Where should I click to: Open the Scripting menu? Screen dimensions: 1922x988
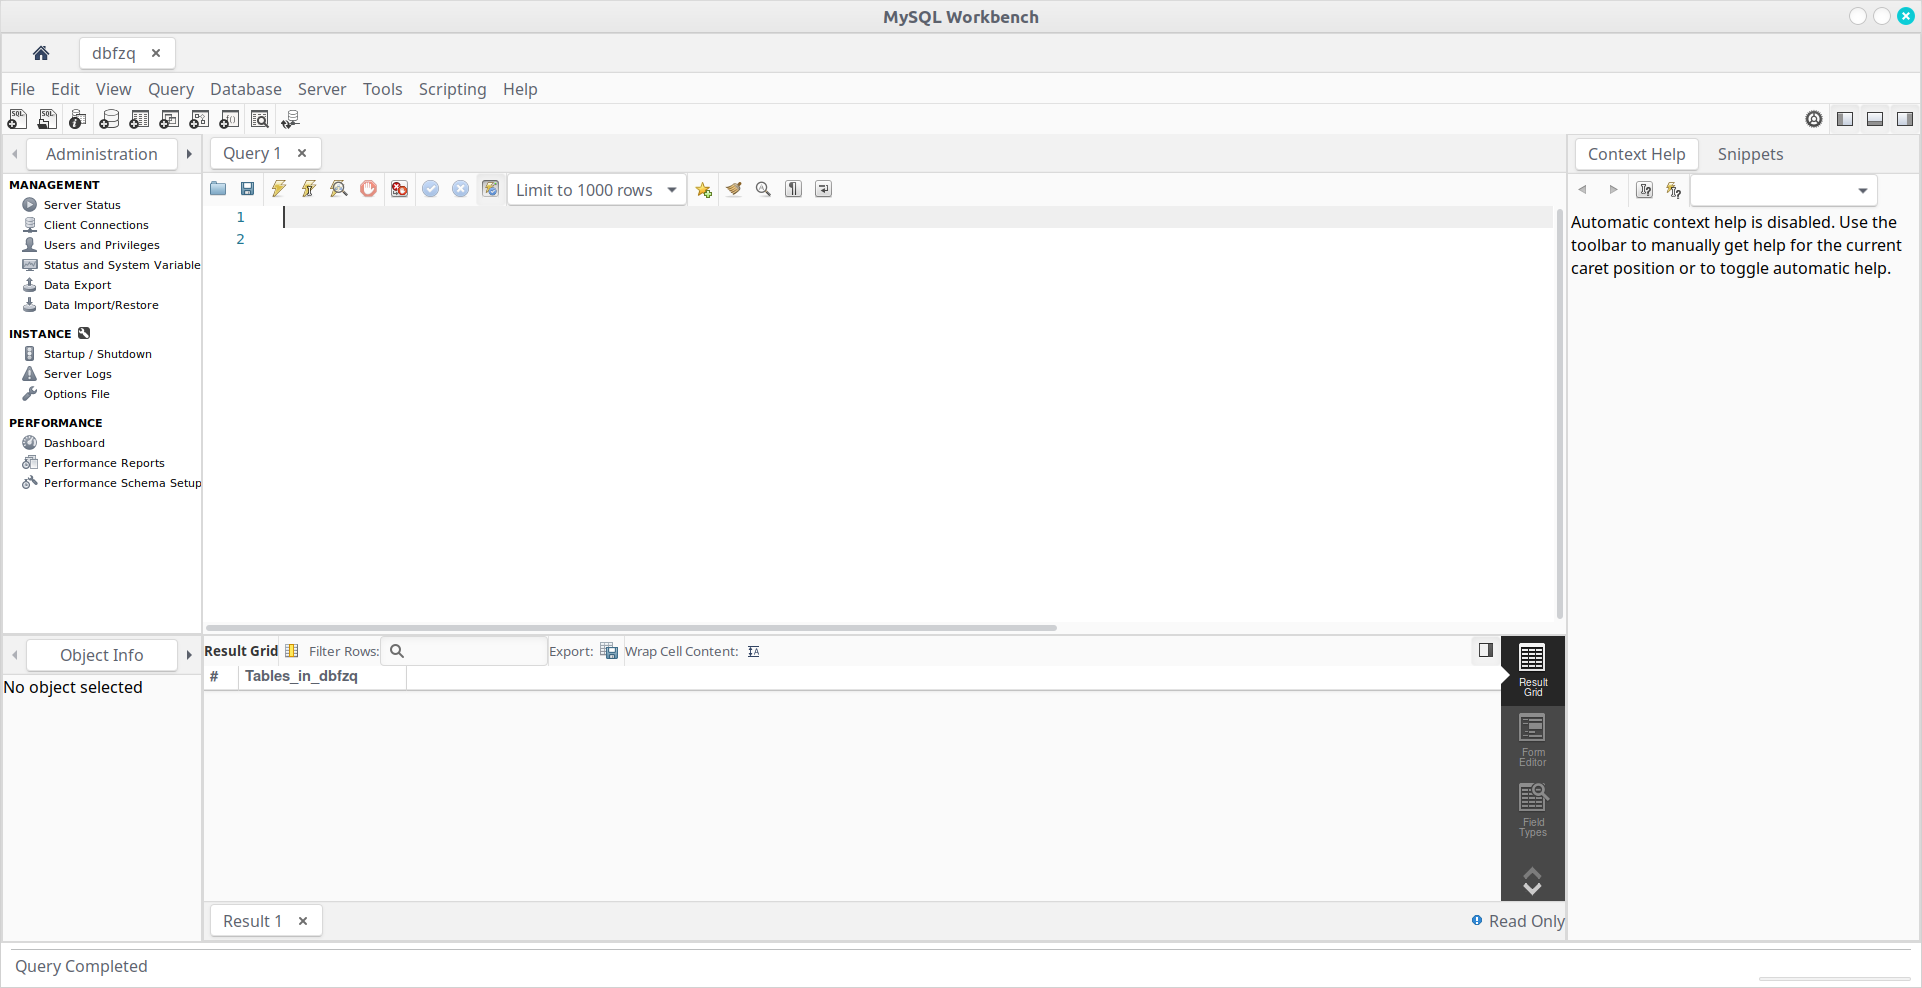[452, 89]
